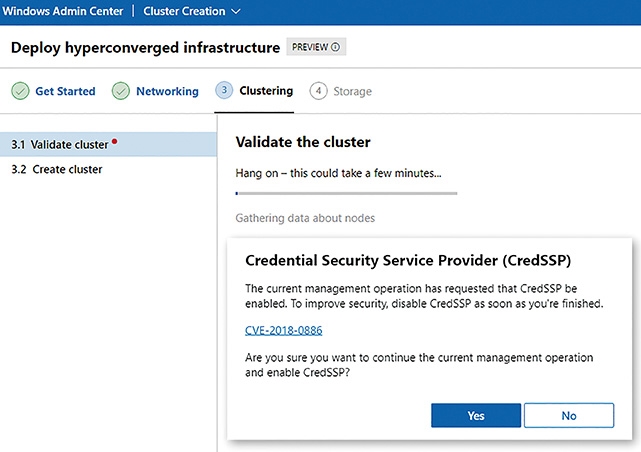Click the PREVIEW info icon
Screen dimensions: 641x452
336,47
